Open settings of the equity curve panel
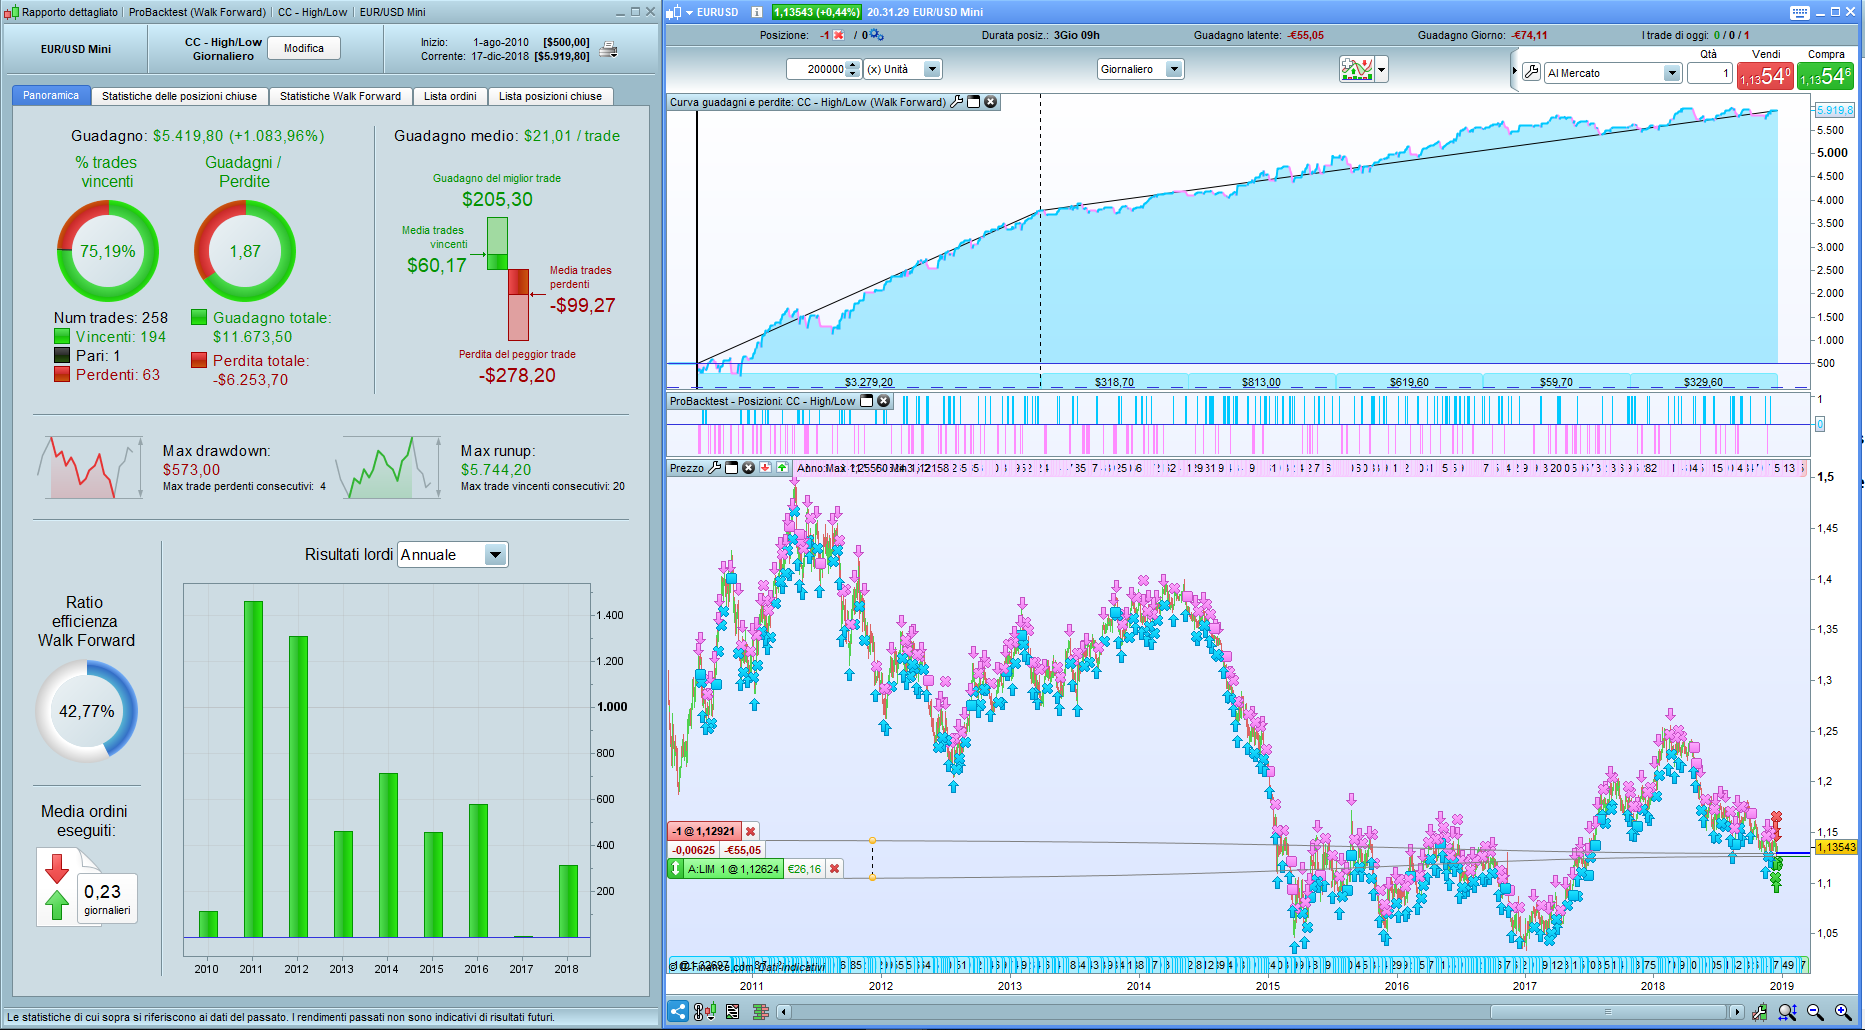The image size is (1865, 1030). point(957,102)
